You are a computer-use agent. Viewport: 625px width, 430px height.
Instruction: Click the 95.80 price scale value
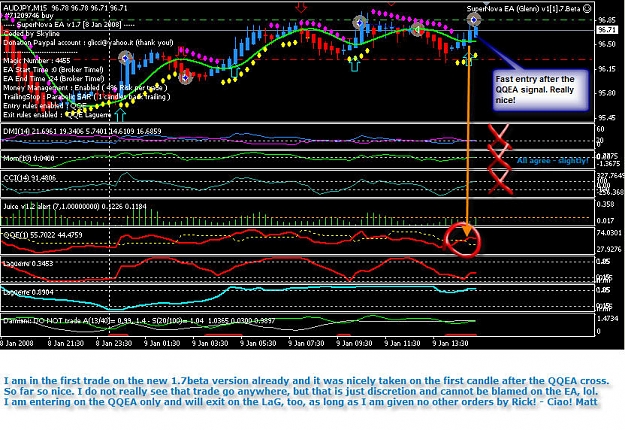point(607,93)
